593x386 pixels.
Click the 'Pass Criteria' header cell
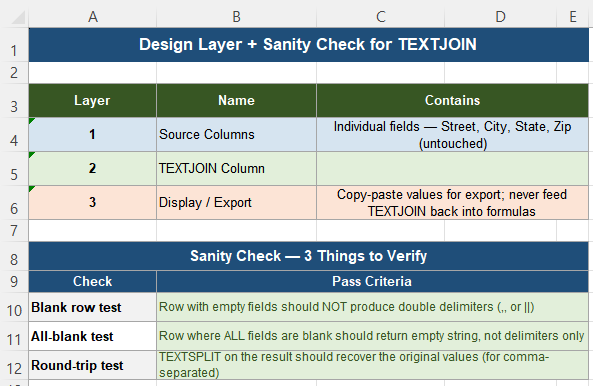(x=373, y=281)
